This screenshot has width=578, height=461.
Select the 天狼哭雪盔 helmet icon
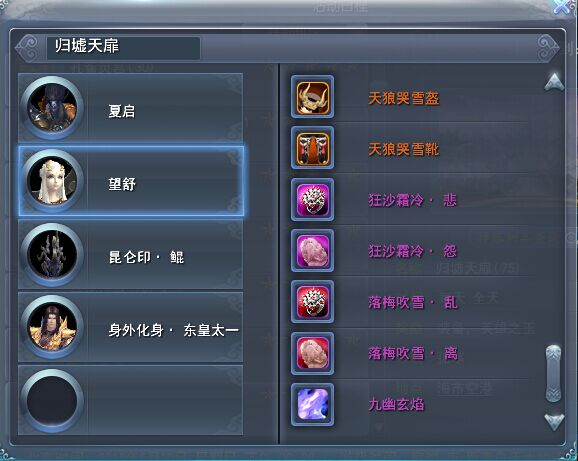(x=313, y=97)
